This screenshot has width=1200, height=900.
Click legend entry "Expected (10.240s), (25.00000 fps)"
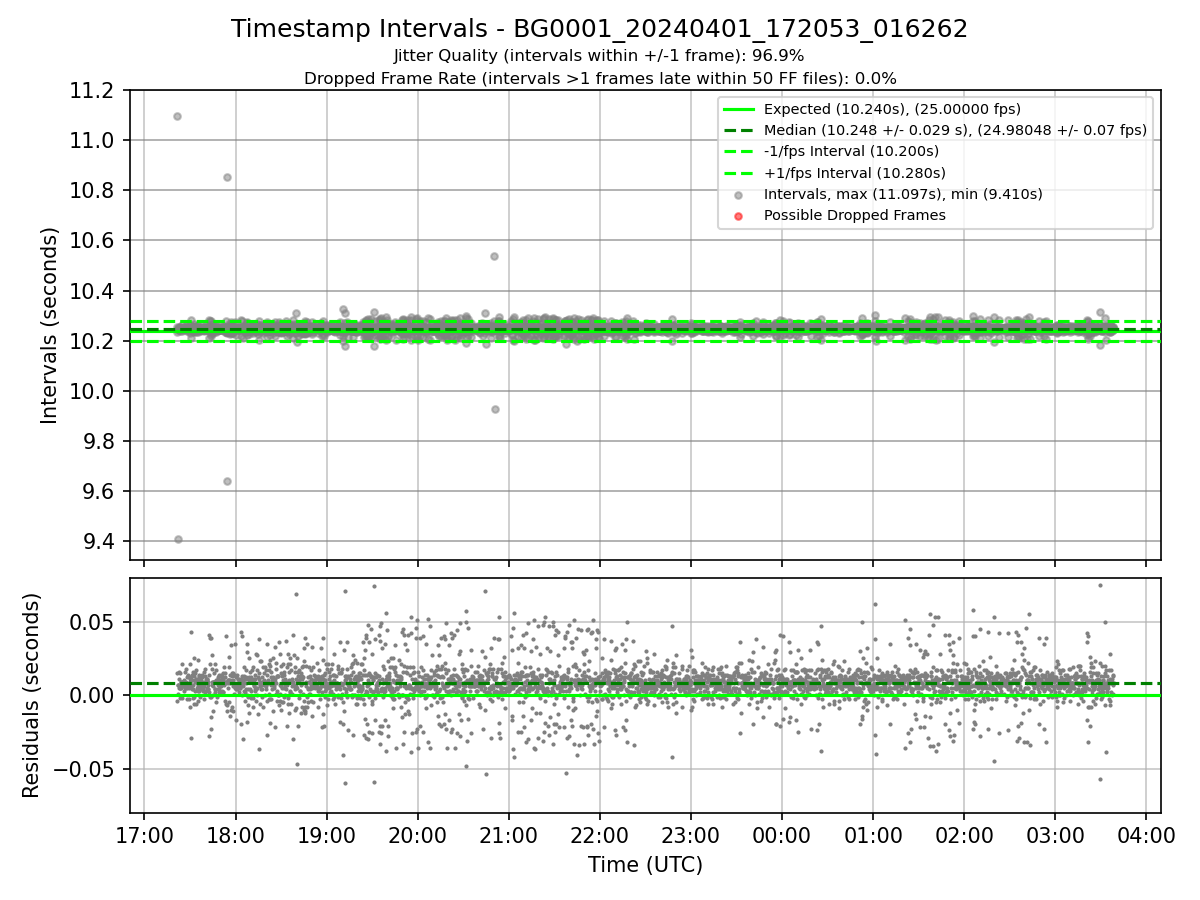tap(892, 109)
